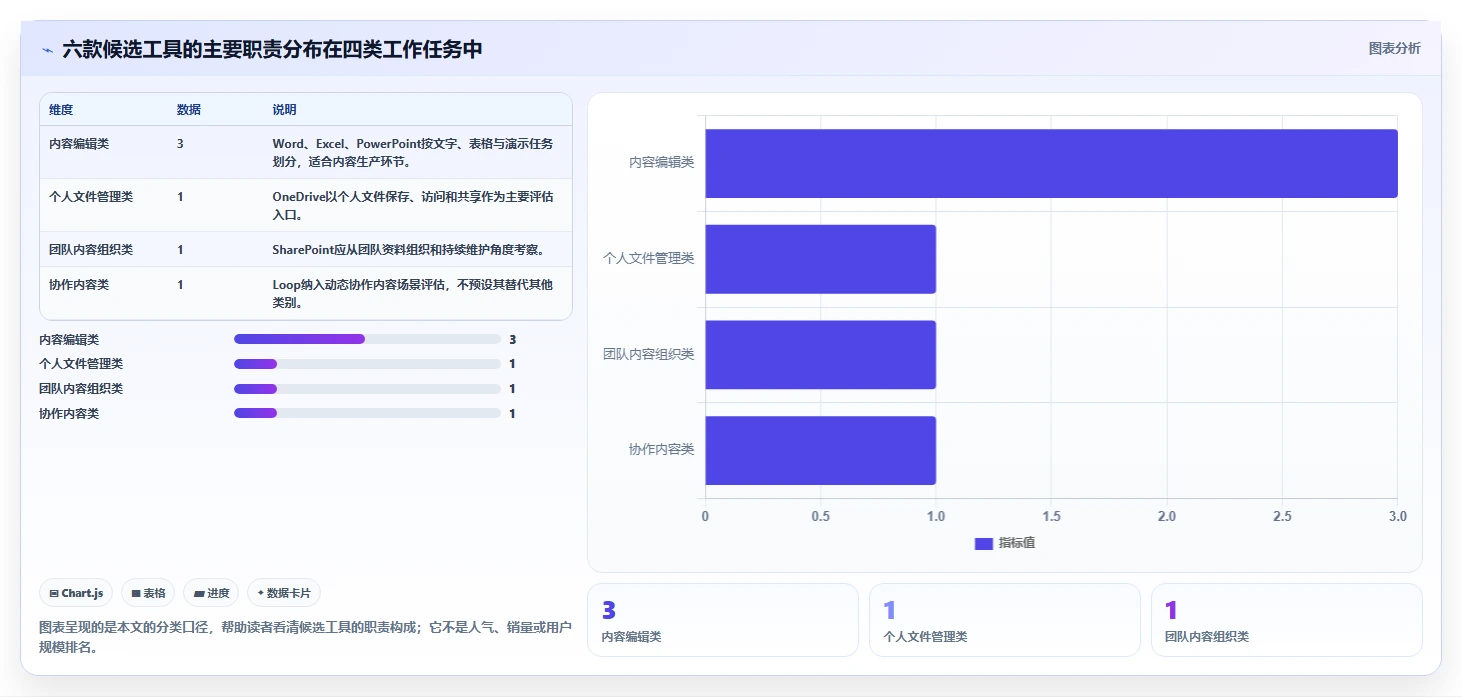Click the 个人文件管理类 progress bar

[x=367, y=364]
